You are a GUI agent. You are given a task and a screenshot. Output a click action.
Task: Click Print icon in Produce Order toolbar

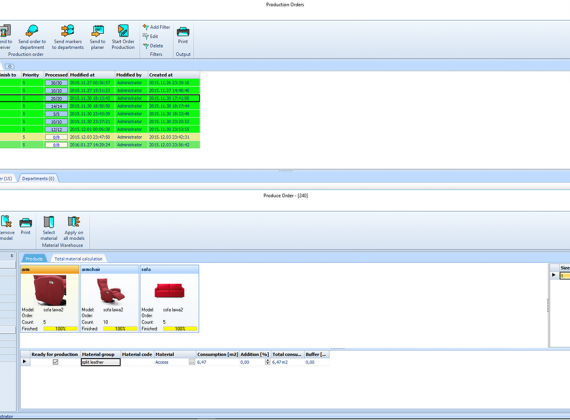click(25, 223)
